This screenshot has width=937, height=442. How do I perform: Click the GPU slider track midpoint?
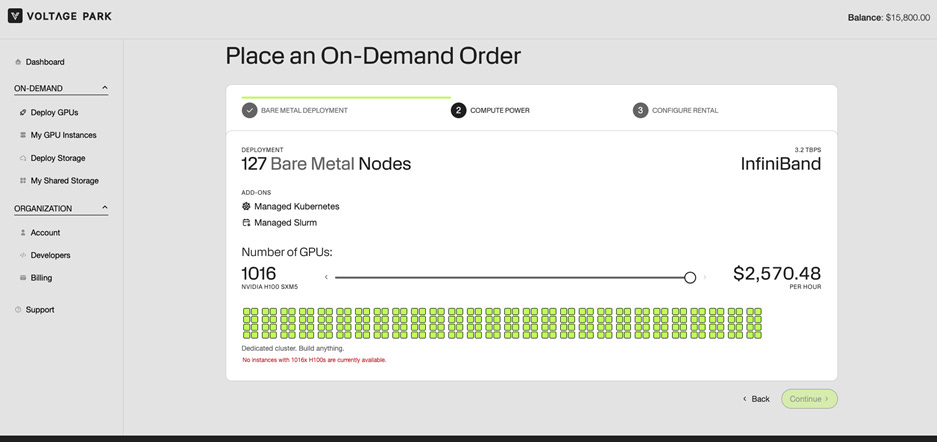[x=513, y=277]
